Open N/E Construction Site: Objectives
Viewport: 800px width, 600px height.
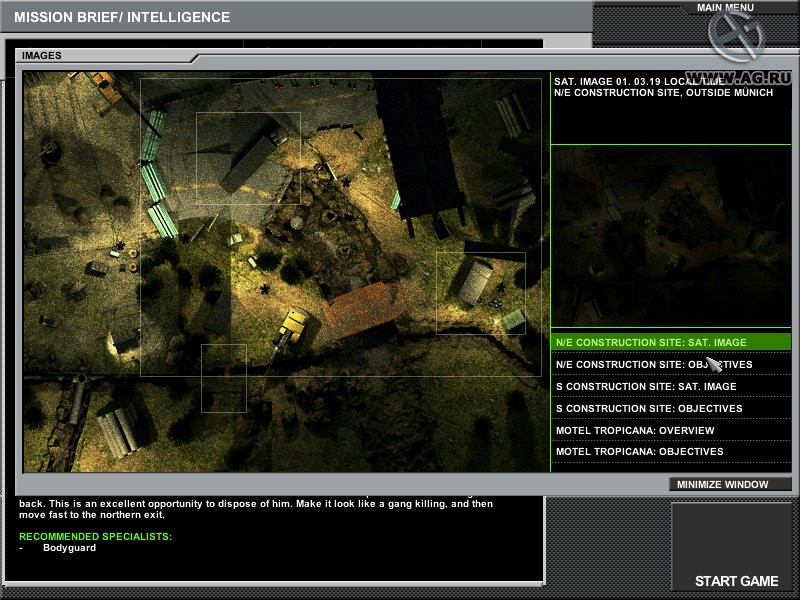pyautogui.click(x=671, y=364)
